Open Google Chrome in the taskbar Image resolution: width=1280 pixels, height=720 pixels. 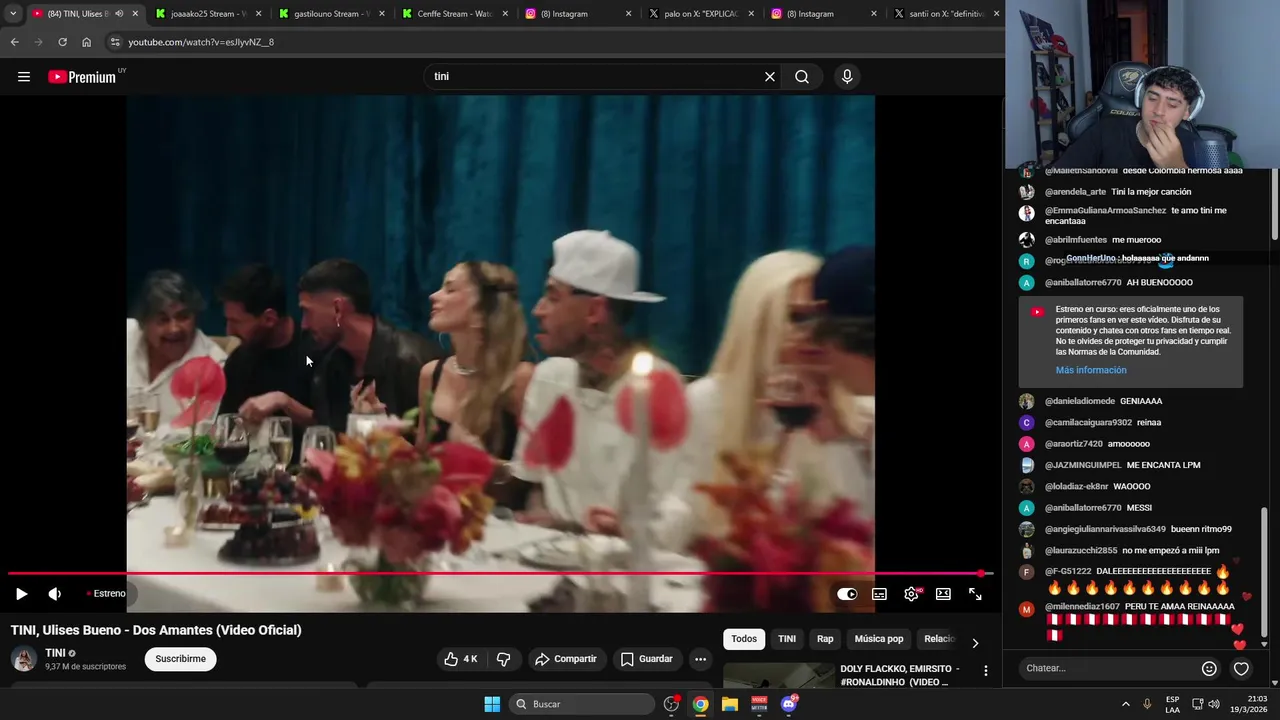pyautogui.click(x=701, y=704)
